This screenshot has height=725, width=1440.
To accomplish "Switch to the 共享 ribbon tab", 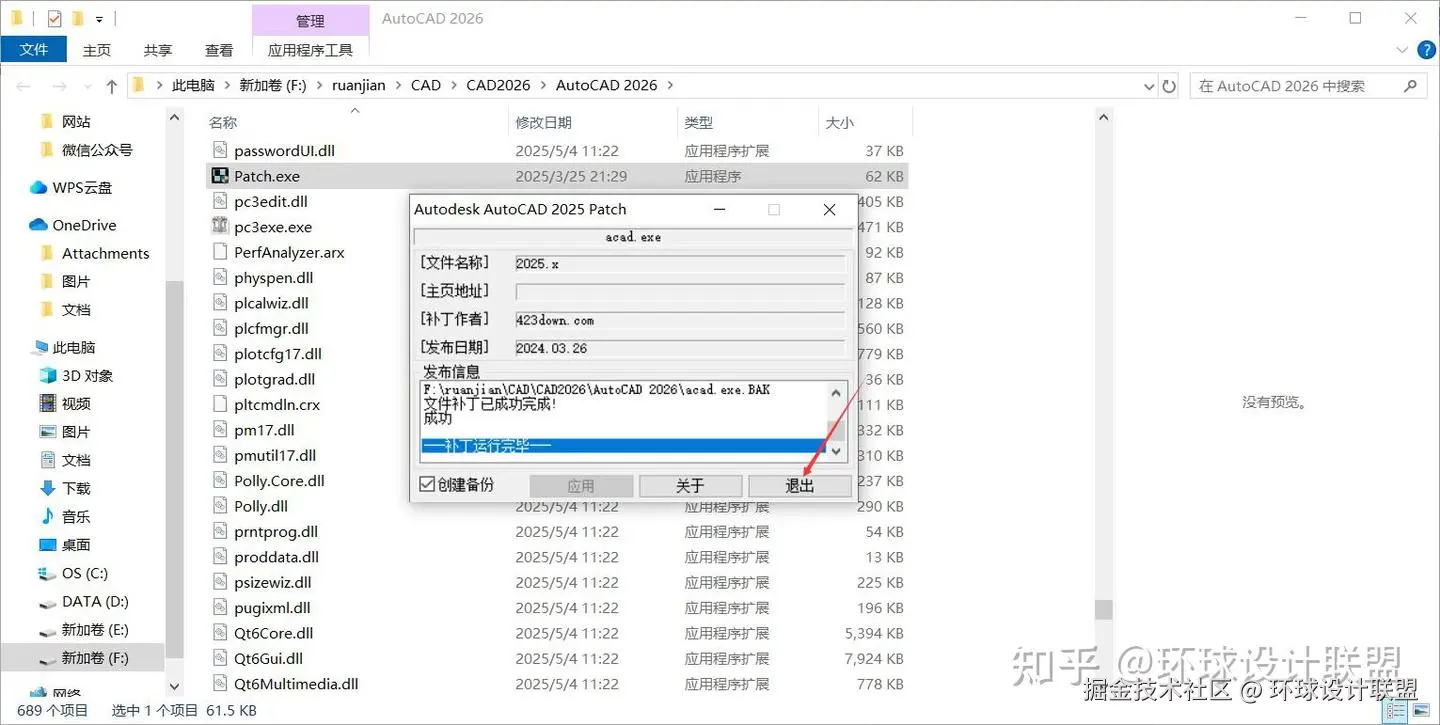I will (158, 50).
